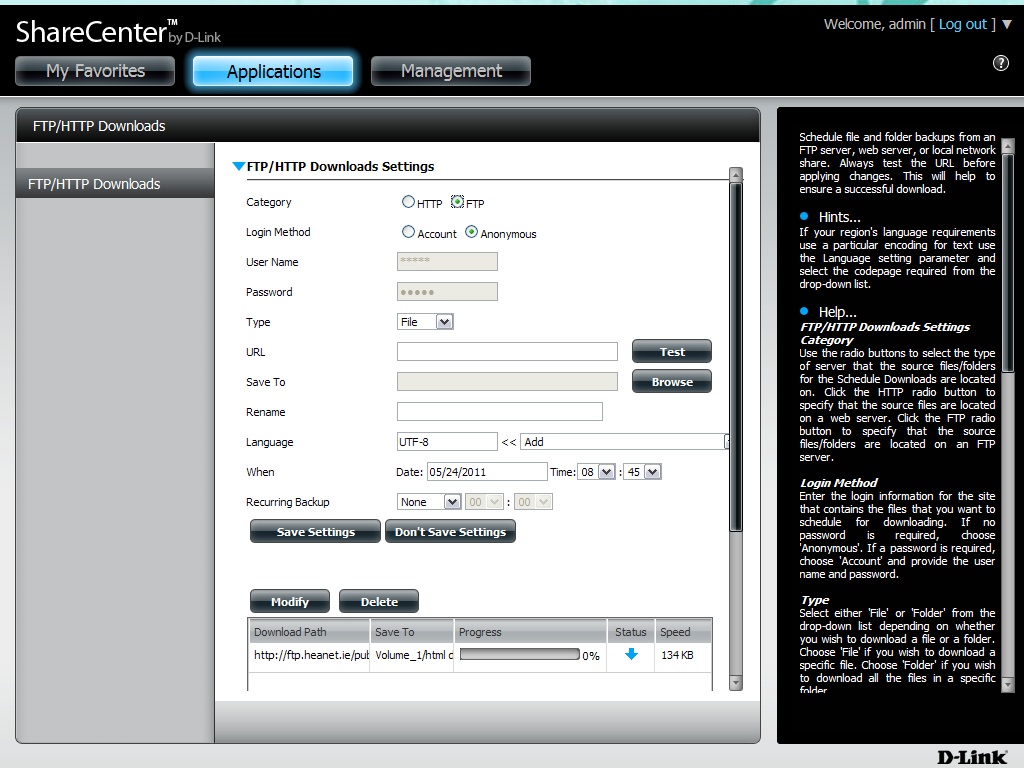The height and width of the screenshot is (768, 1024).
Task: Choose Account login method
Action: tap(408, 232)
